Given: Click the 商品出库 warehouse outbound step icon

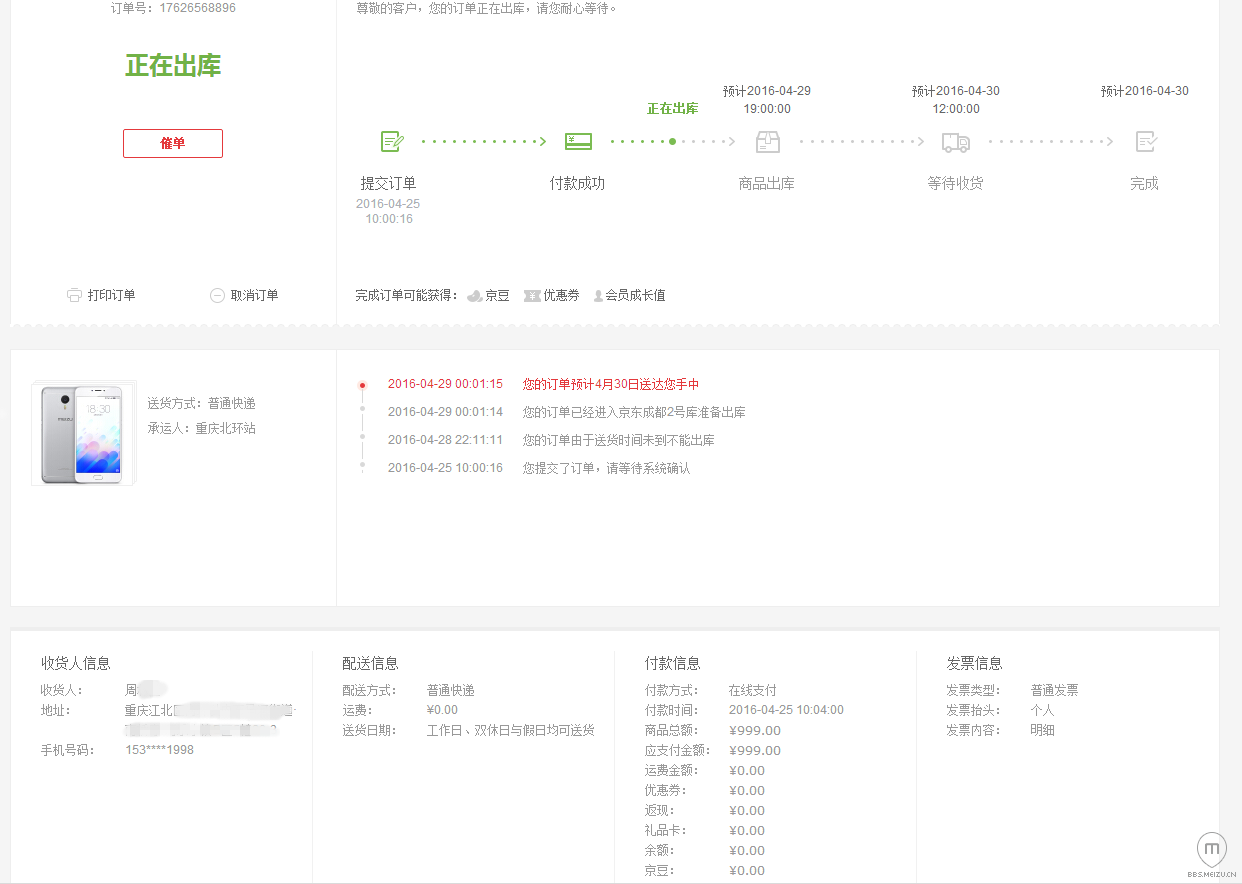Looking at the screenshot, I should click(767, 141).
